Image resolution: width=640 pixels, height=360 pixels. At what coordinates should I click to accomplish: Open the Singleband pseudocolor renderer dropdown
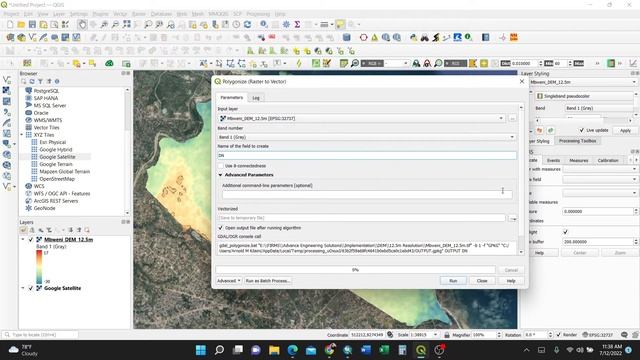click(584, 96)
